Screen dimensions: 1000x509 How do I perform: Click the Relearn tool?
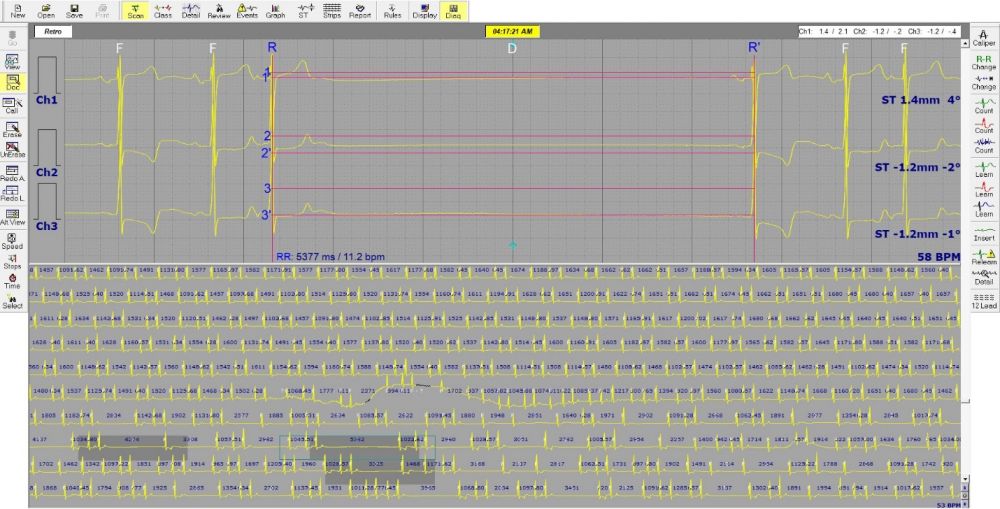[983, 255]
